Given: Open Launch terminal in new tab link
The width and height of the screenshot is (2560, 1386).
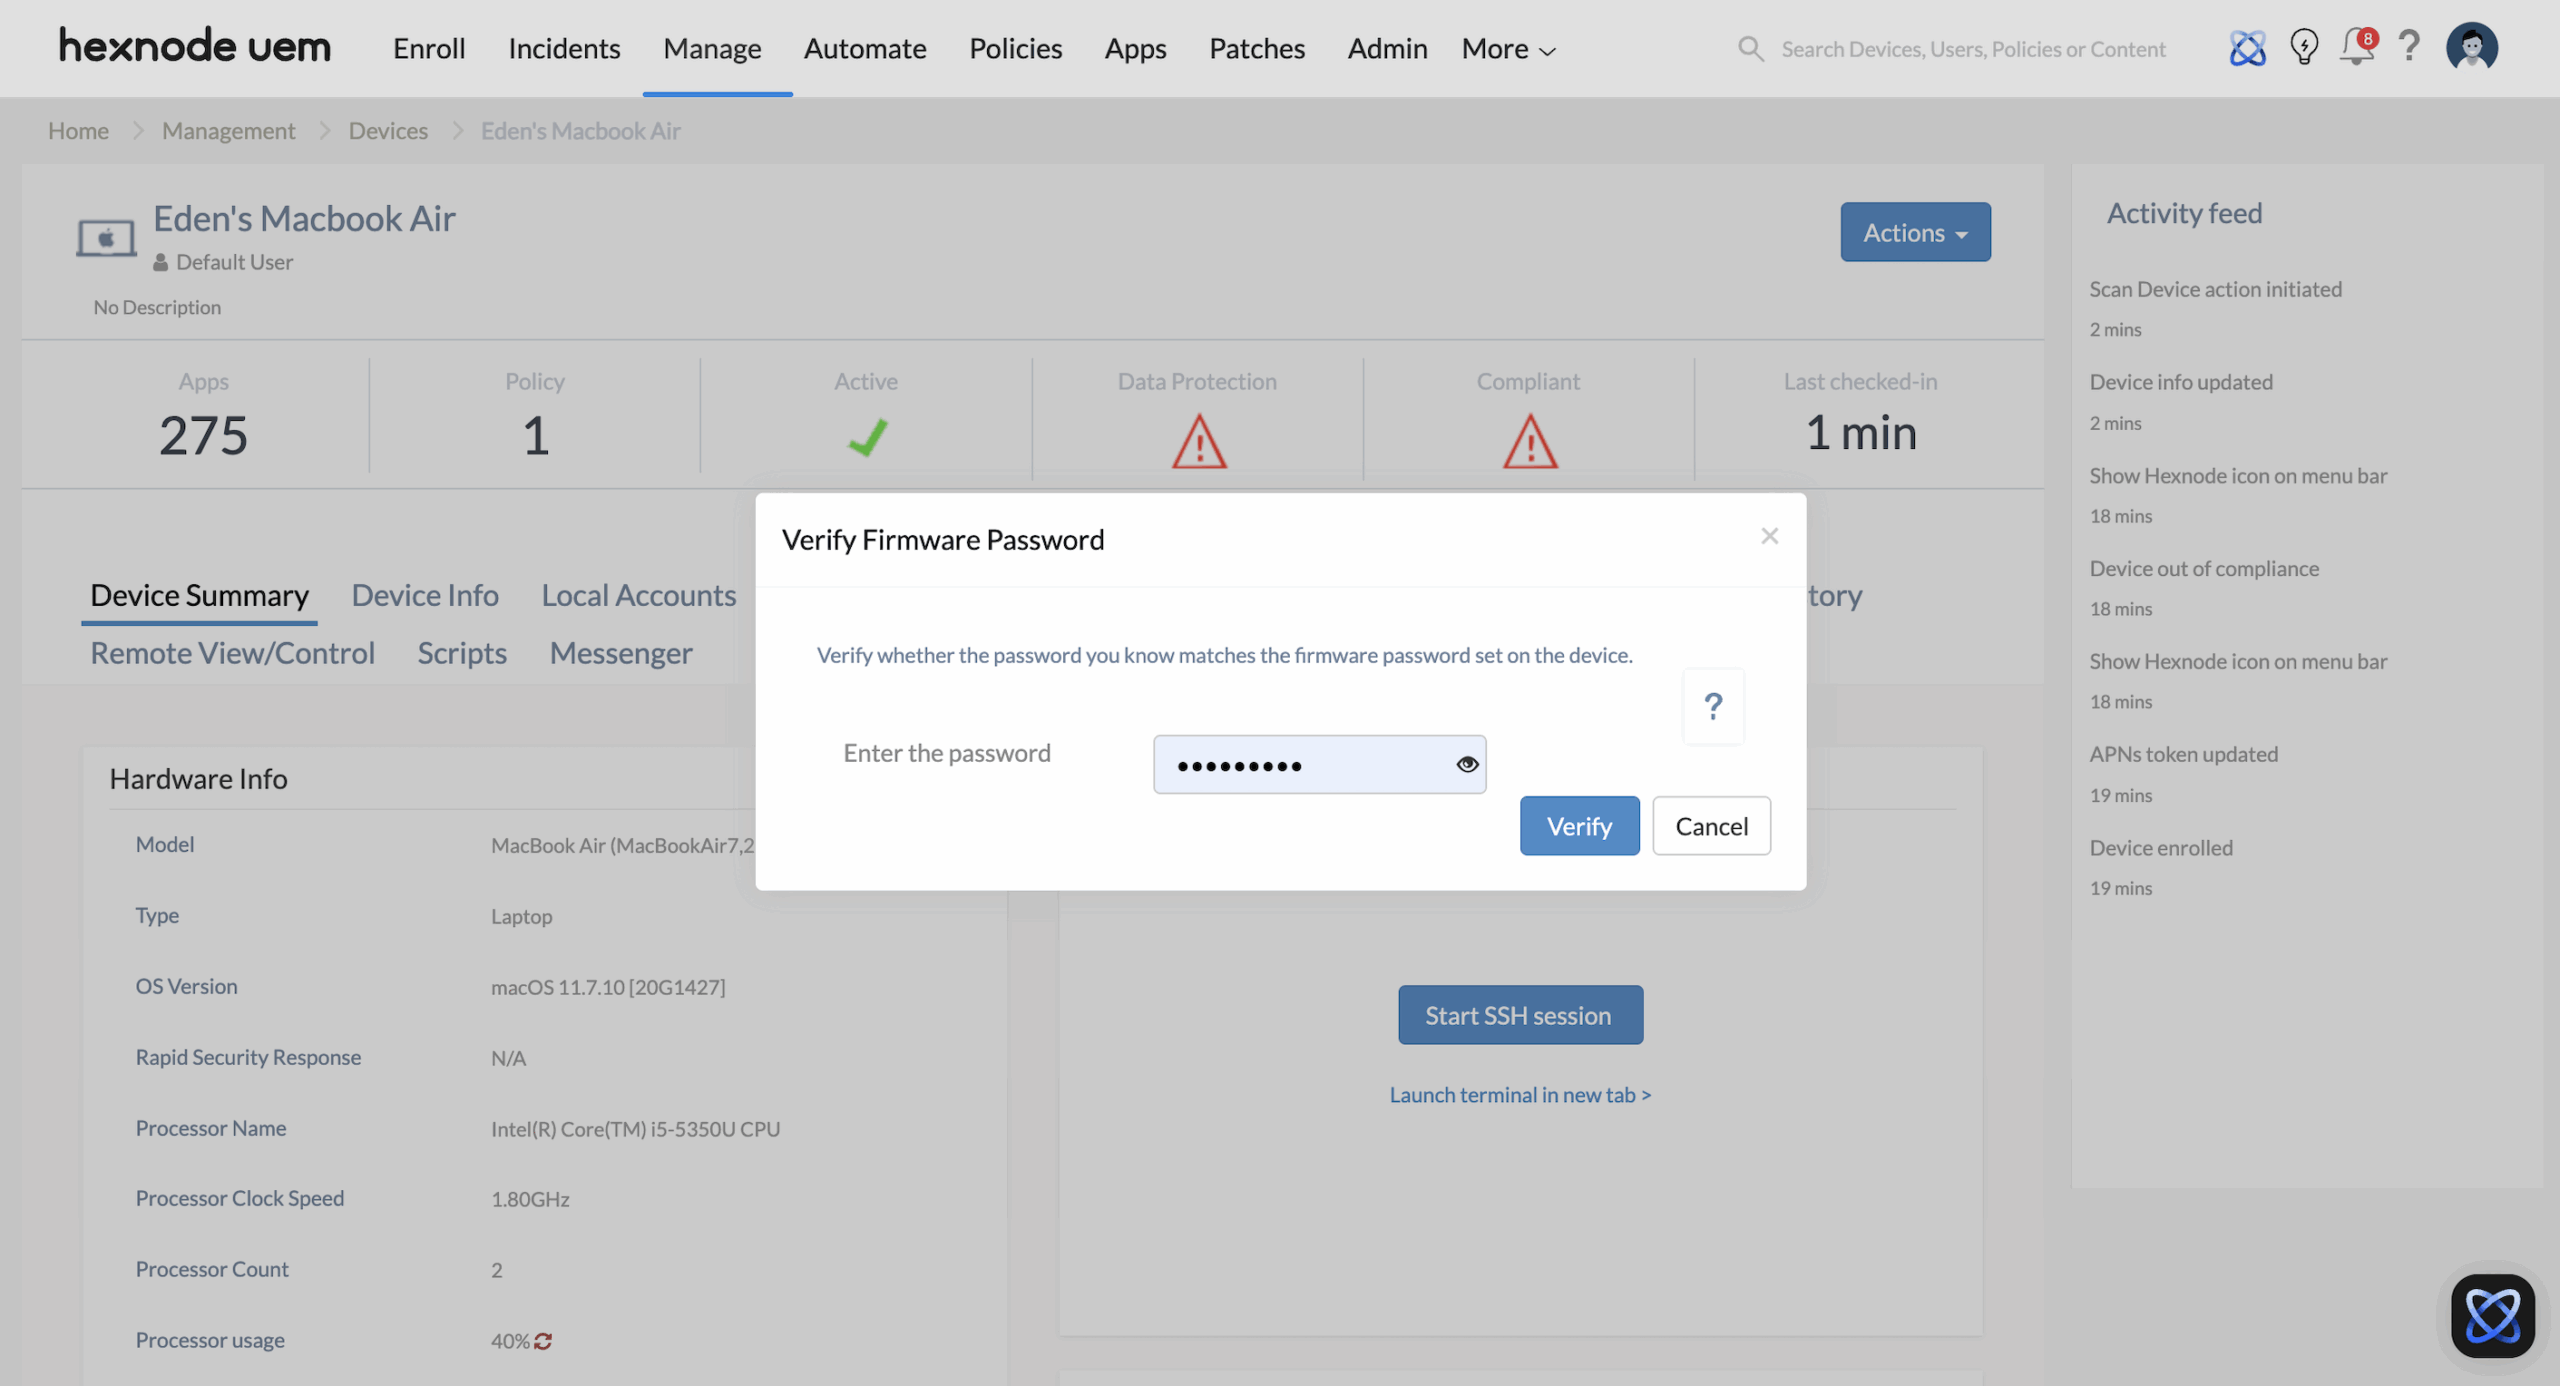Looking at the screenshot, I should (1519, 1094).
